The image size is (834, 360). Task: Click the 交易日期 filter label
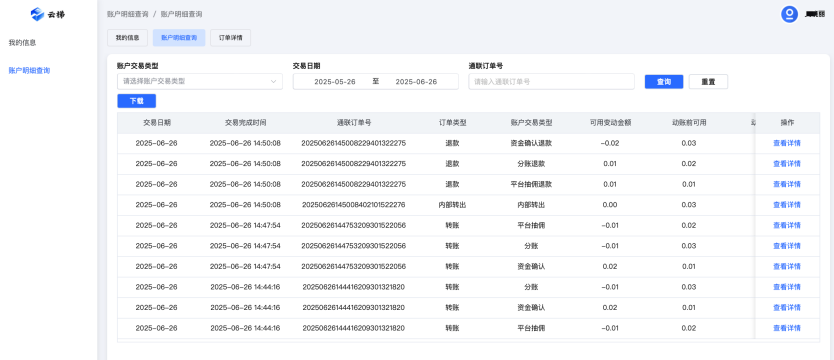tap(306, 66)
